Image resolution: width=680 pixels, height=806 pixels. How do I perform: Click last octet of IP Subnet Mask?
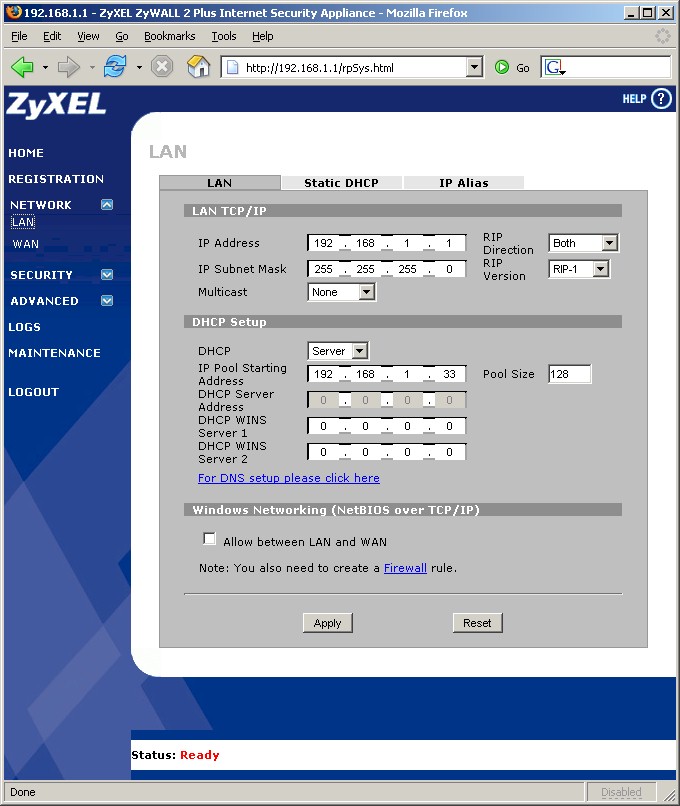click(450, 269)
